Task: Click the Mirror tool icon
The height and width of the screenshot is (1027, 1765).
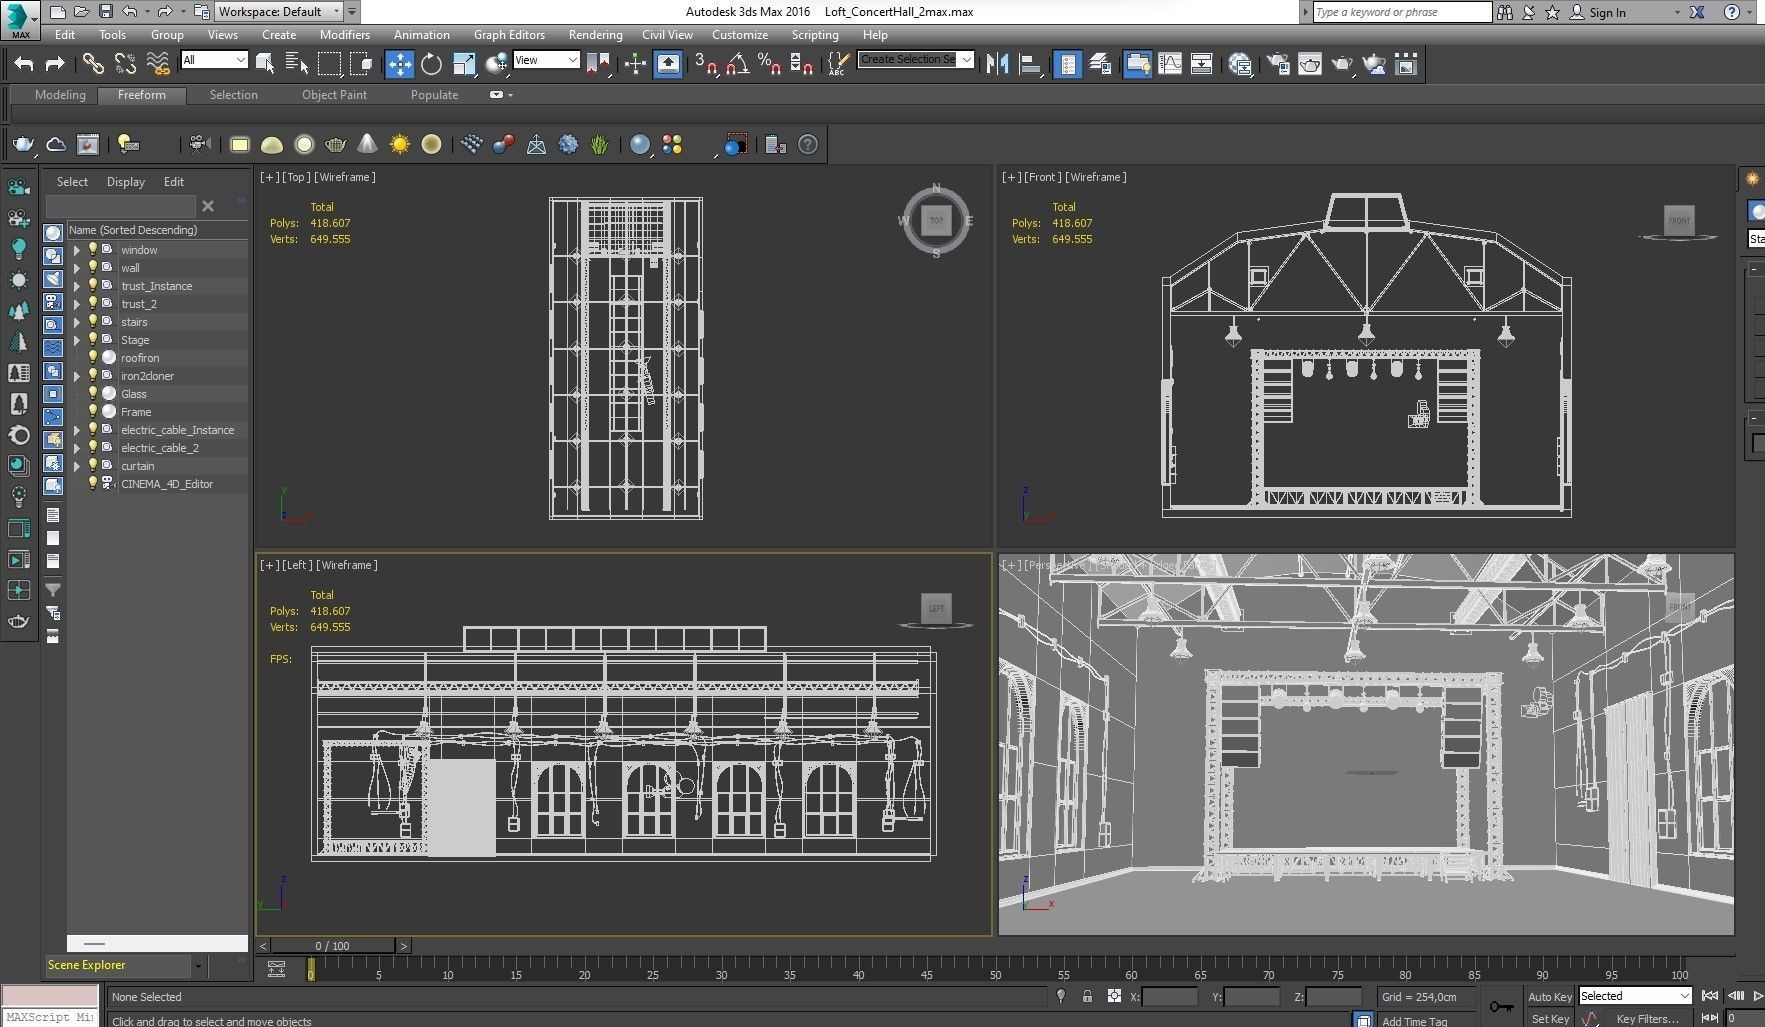Action: 997,64
